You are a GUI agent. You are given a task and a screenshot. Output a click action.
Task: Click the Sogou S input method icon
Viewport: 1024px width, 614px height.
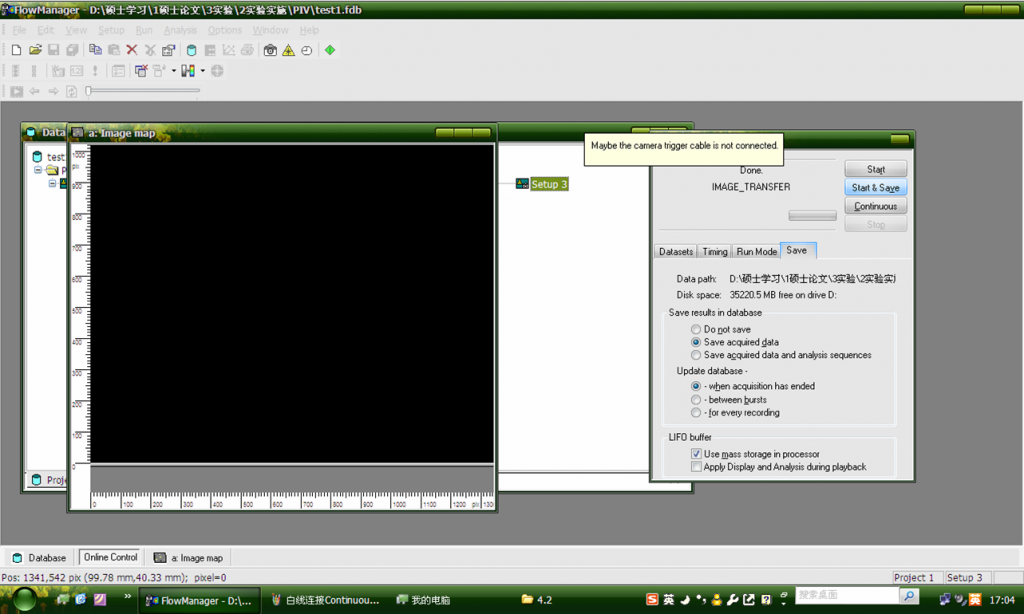(x=652, y=599)
